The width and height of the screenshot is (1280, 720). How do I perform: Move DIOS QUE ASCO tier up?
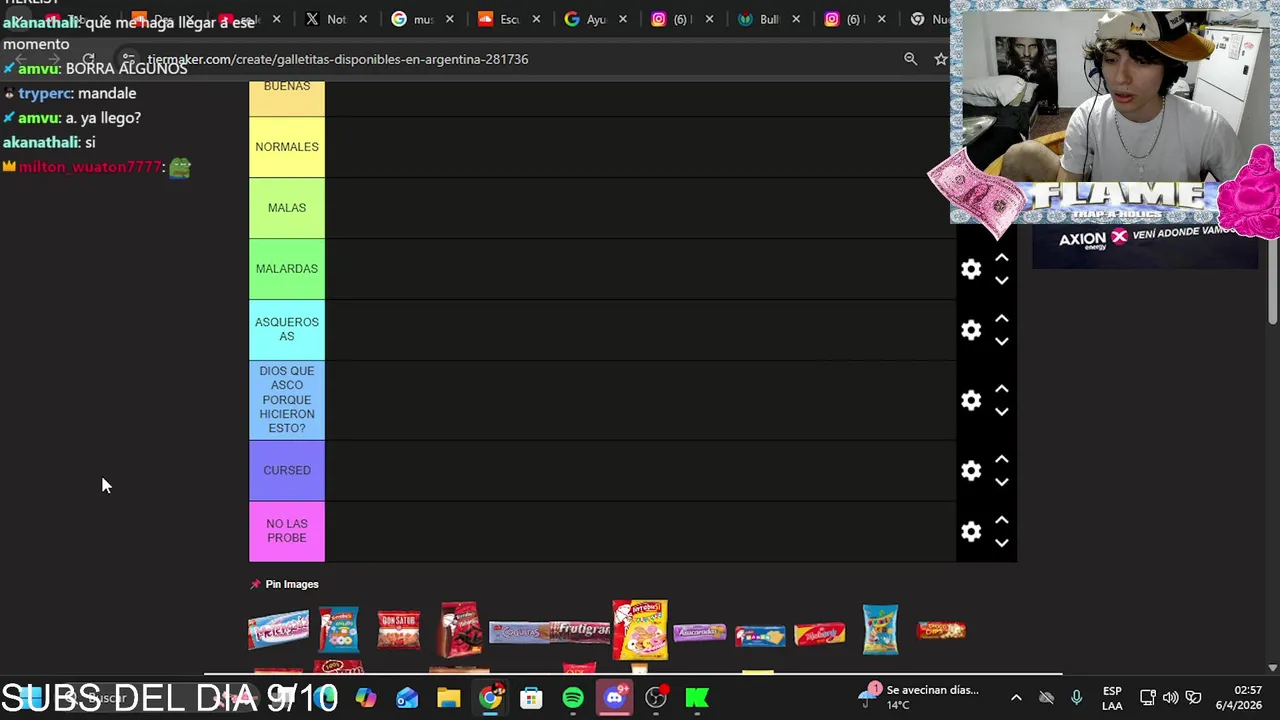point(1001,389)
